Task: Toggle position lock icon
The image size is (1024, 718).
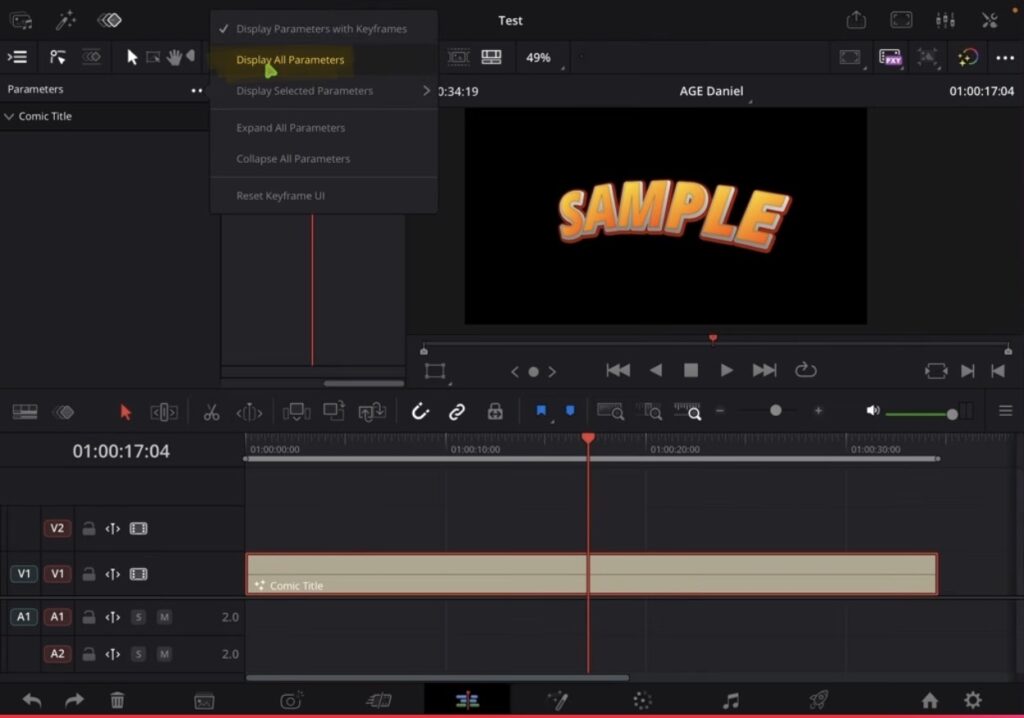Action: click(x=495, y=412)
